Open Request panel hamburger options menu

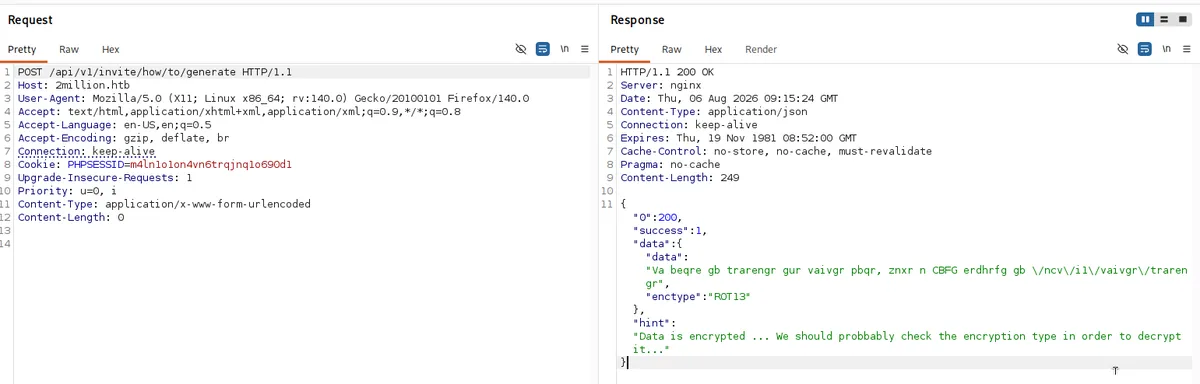tap(585, 49)
